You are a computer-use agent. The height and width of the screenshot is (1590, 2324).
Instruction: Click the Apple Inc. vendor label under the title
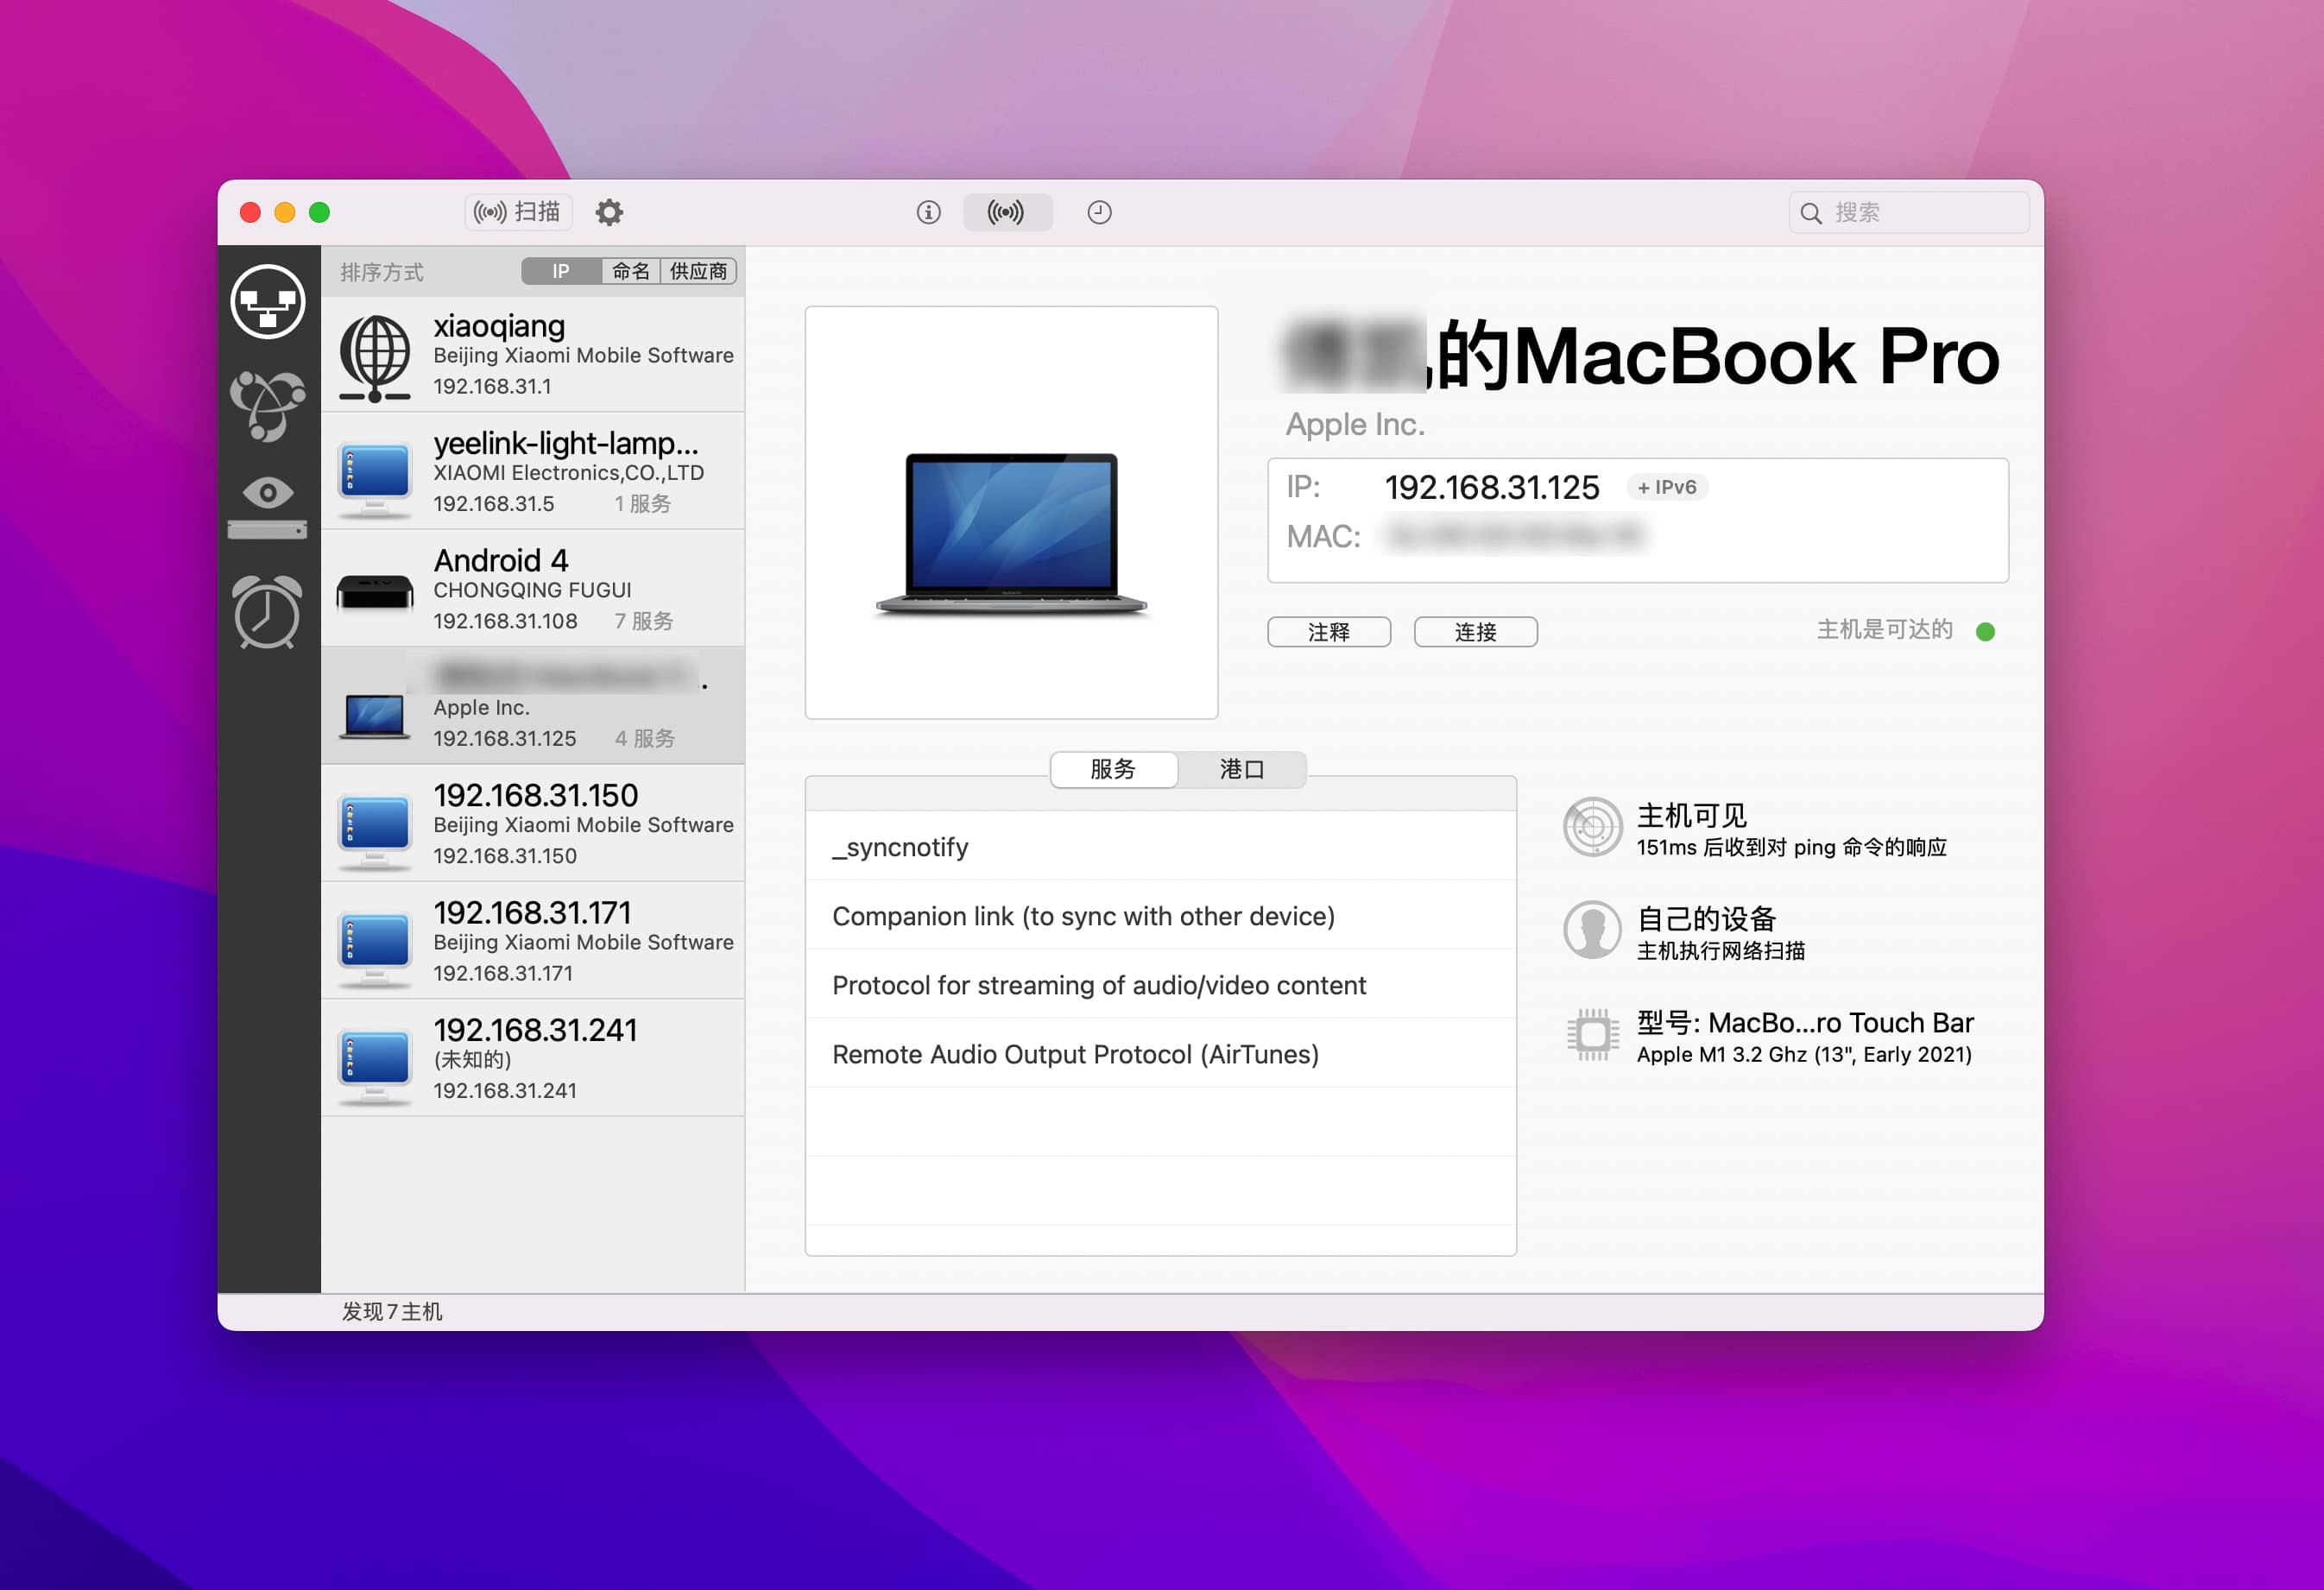point(1355,424)
